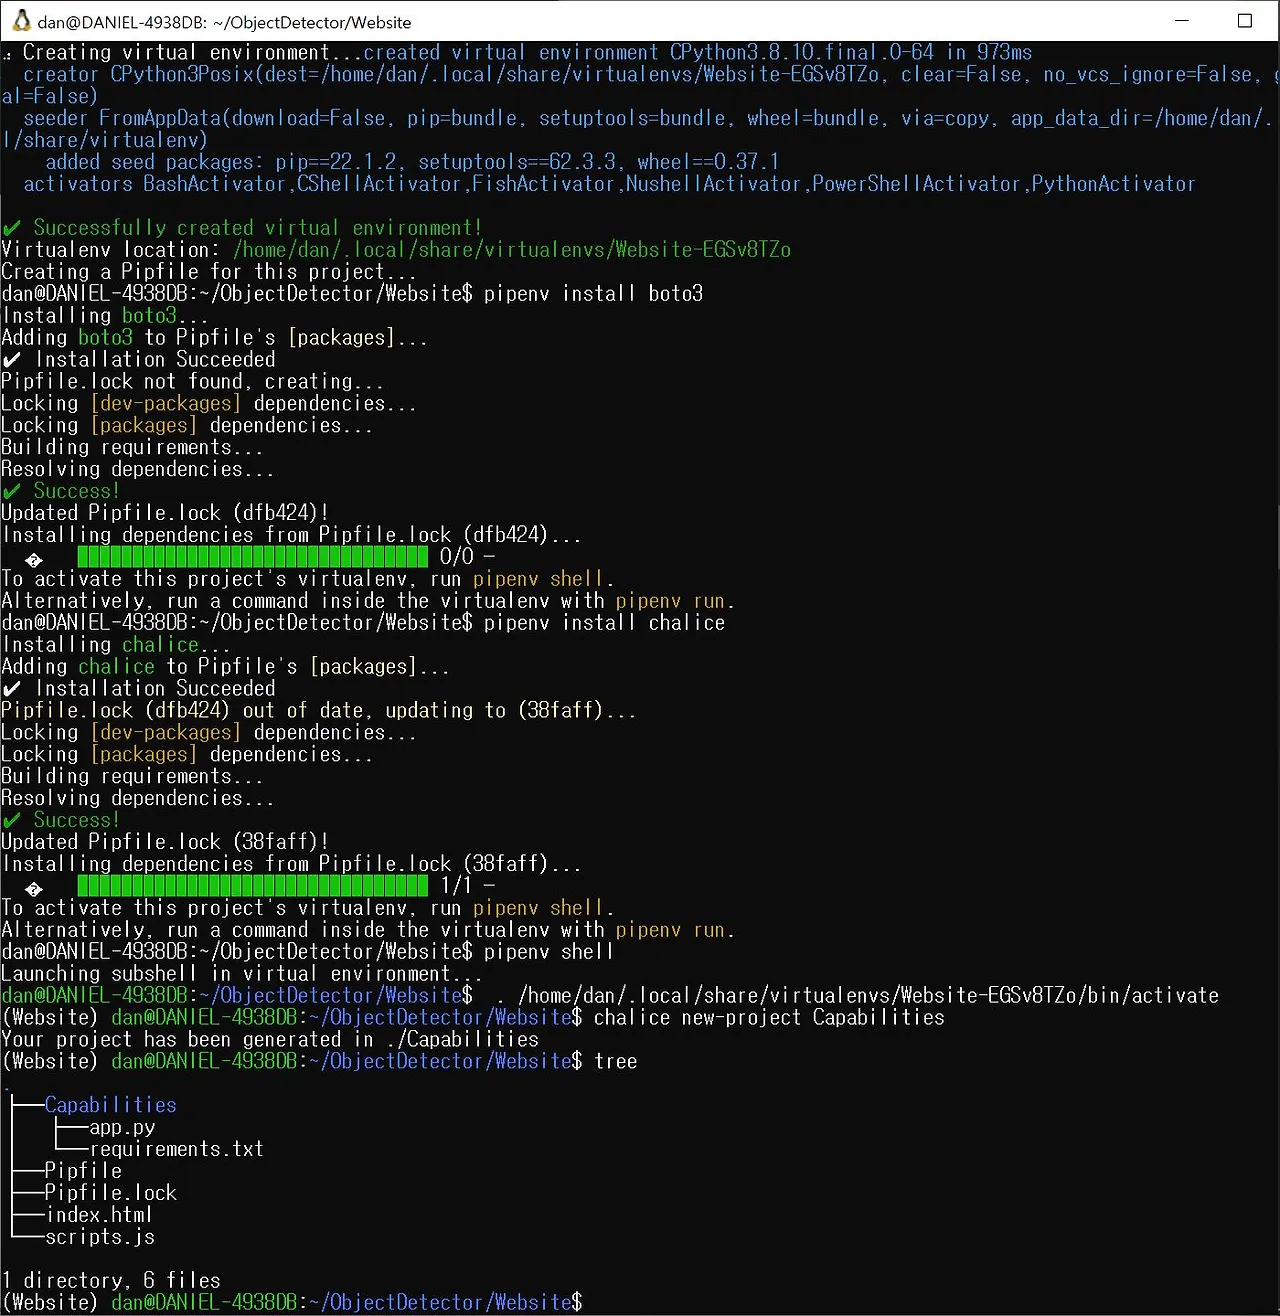
Task: Click the 1/1 green progress bar
Action: tap(252, 886)
